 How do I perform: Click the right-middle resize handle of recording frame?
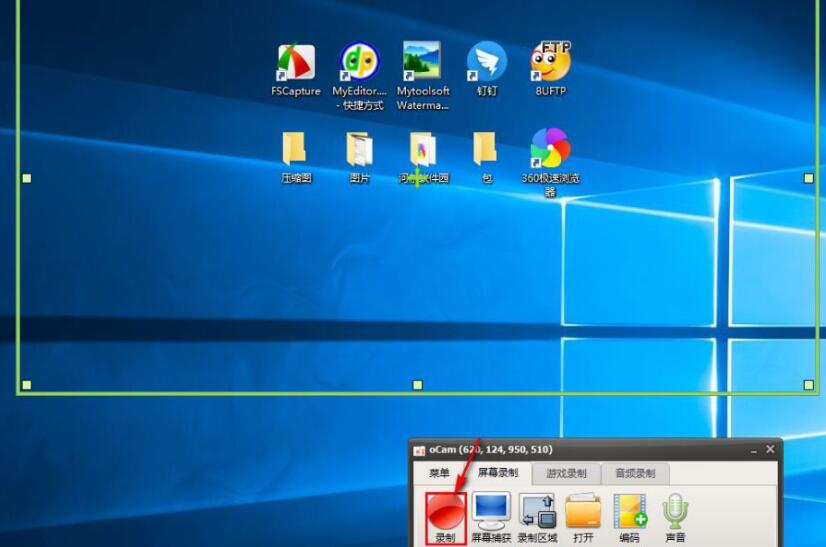pos(809,179)
